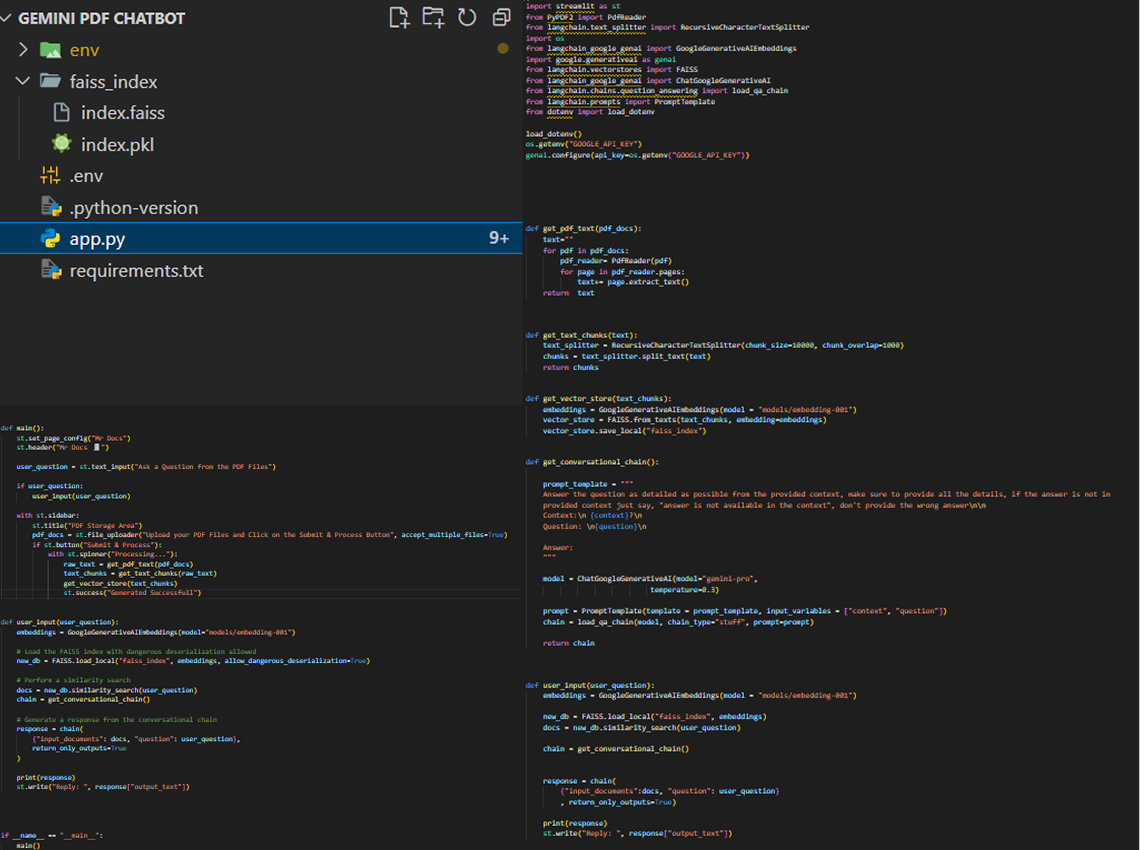Image resolution: width=1140 pixels, height=850 pixels.
Task: Refresh the explorer with the circular arrow icon
Action: [467, 17]
